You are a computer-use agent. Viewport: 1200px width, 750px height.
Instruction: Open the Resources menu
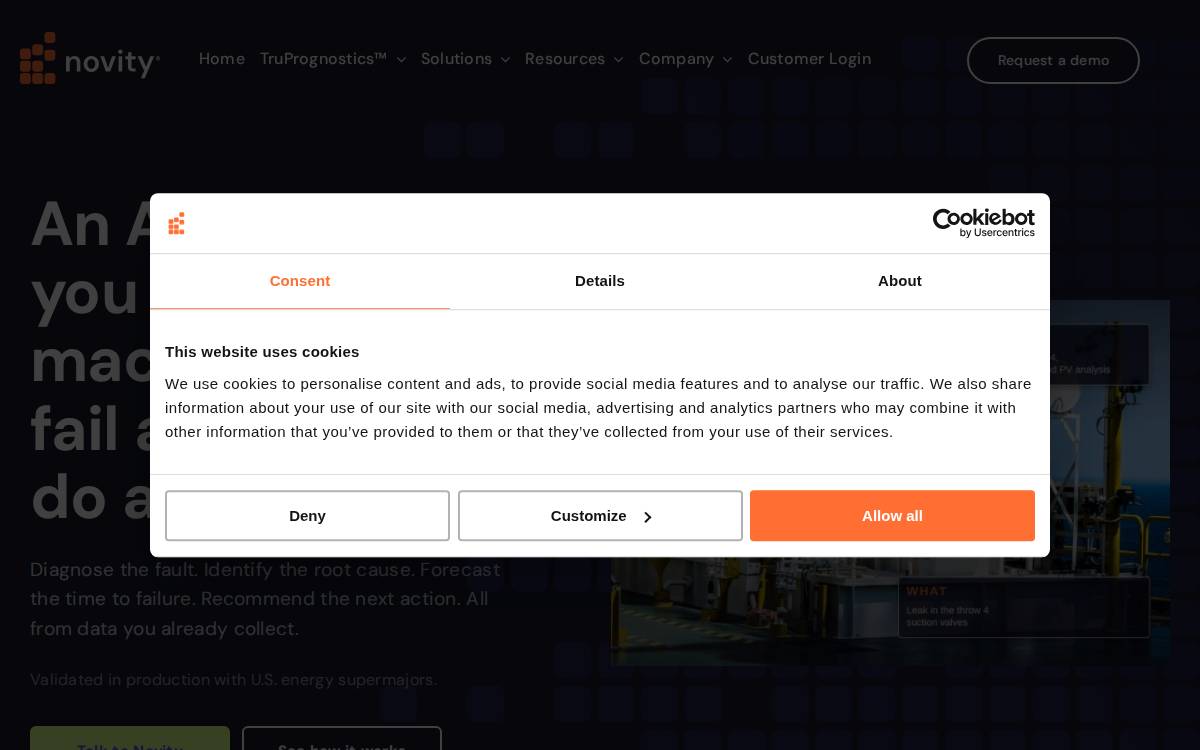565,59
